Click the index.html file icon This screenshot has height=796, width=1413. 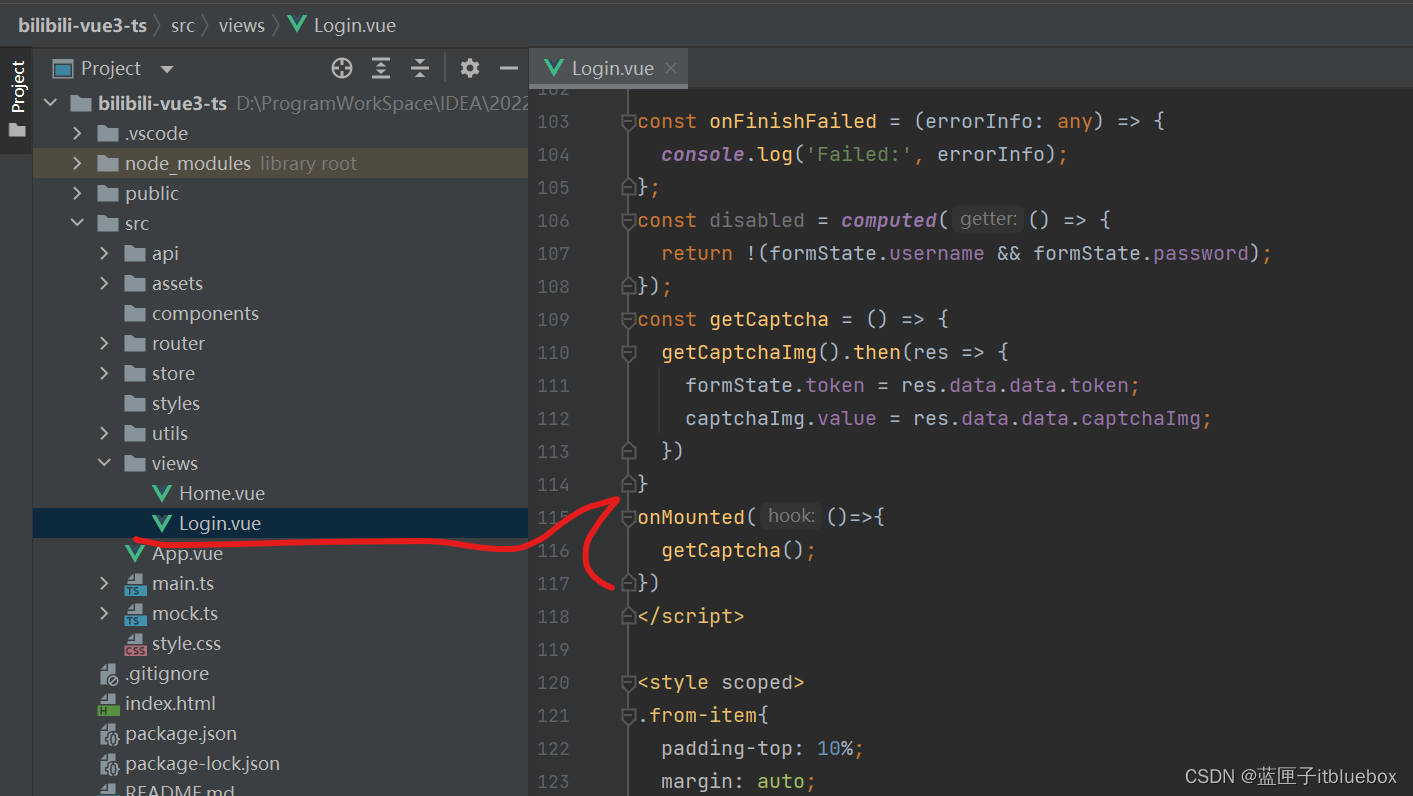tap(109, 704)
